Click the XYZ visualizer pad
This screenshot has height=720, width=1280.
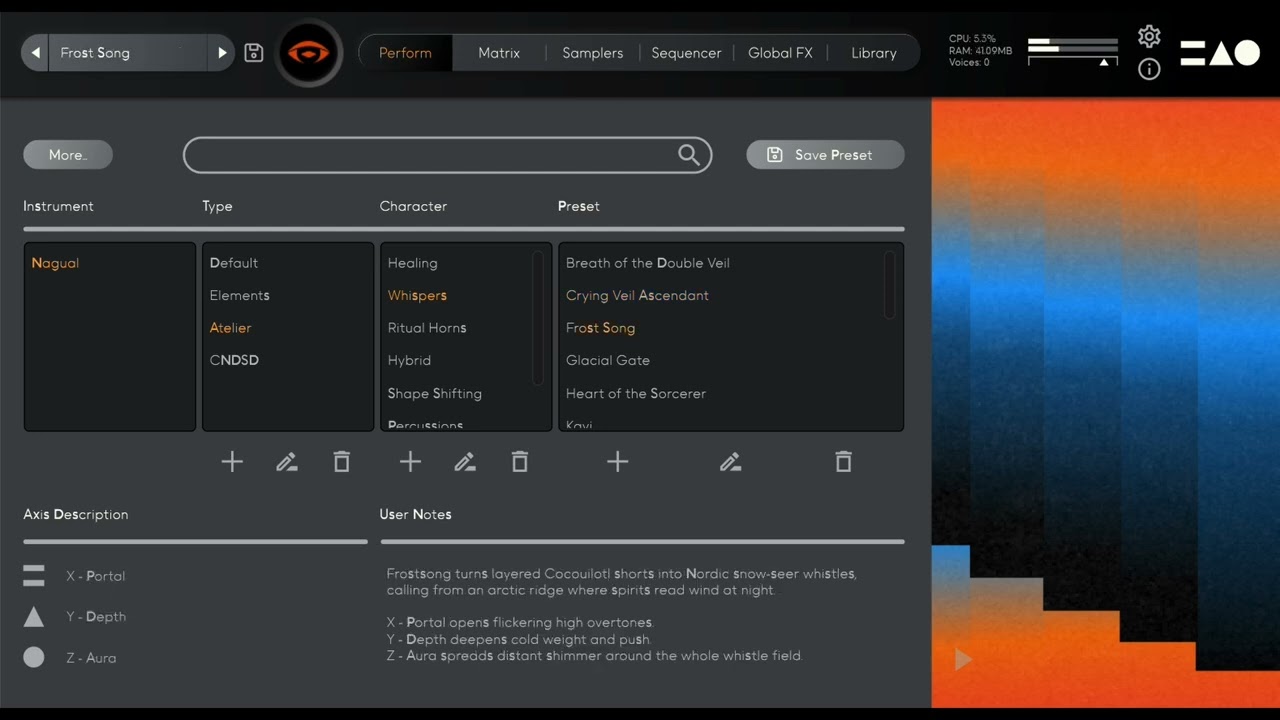[1106, 403]
